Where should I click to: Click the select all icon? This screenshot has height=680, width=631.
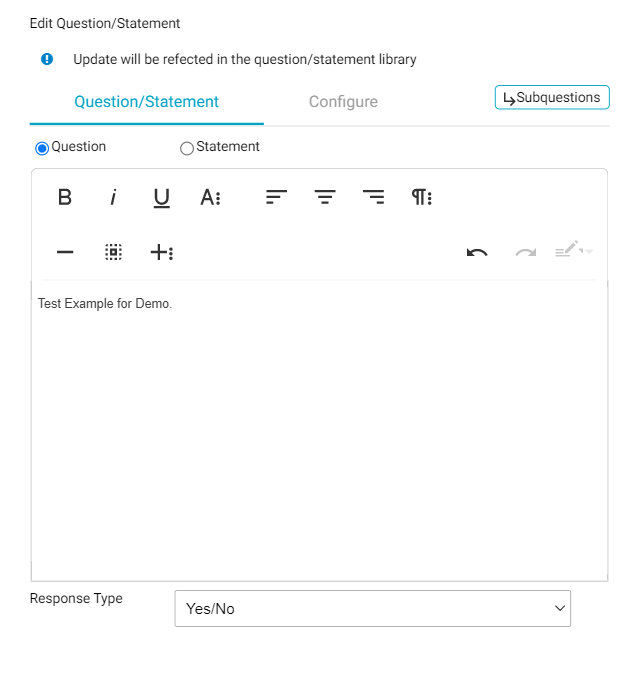coord(113,252)
